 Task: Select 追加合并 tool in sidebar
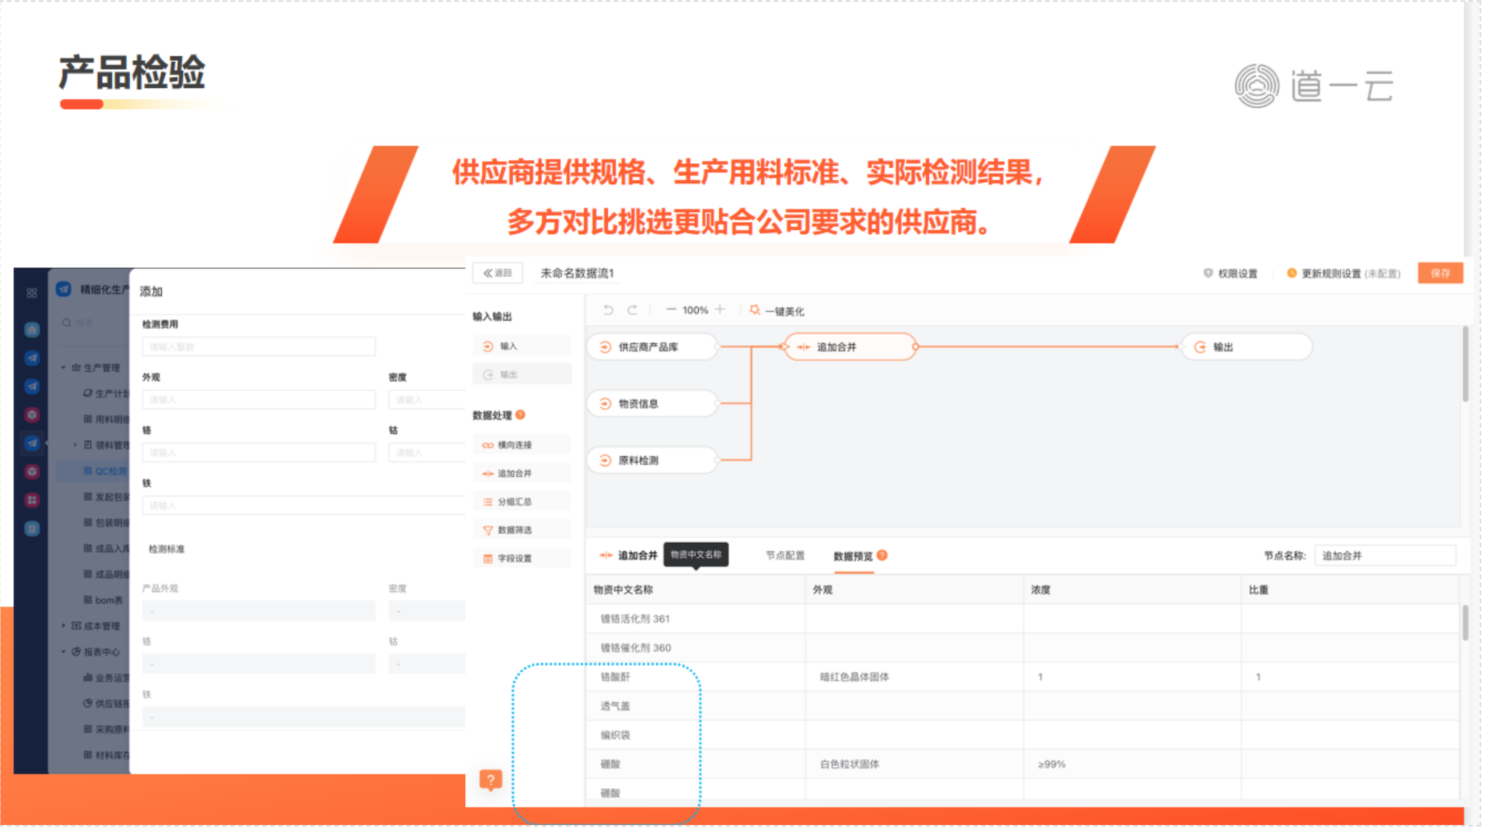(522, 473)
